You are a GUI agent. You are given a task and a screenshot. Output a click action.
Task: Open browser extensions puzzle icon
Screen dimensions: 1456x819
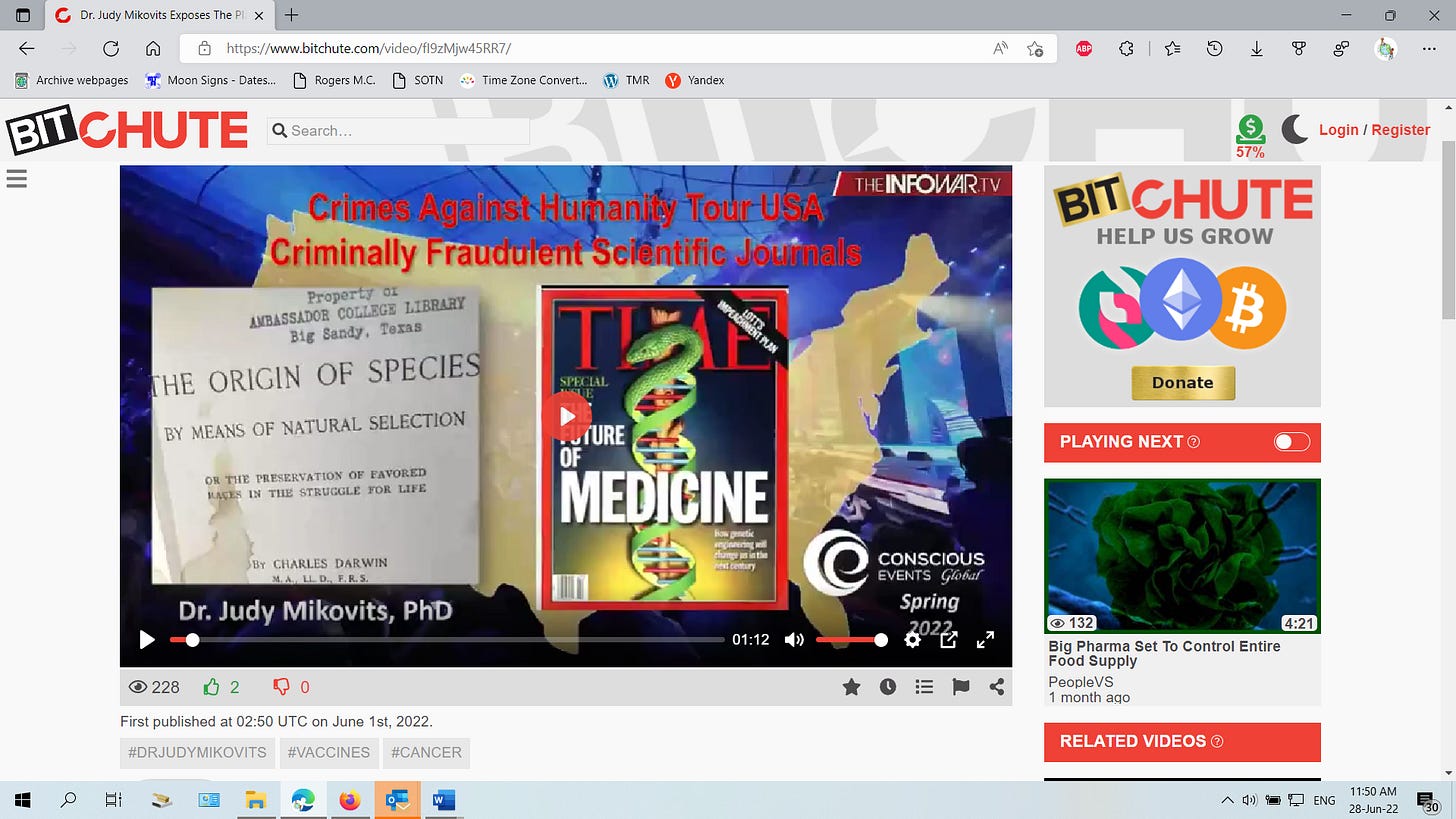point(1126,48)
